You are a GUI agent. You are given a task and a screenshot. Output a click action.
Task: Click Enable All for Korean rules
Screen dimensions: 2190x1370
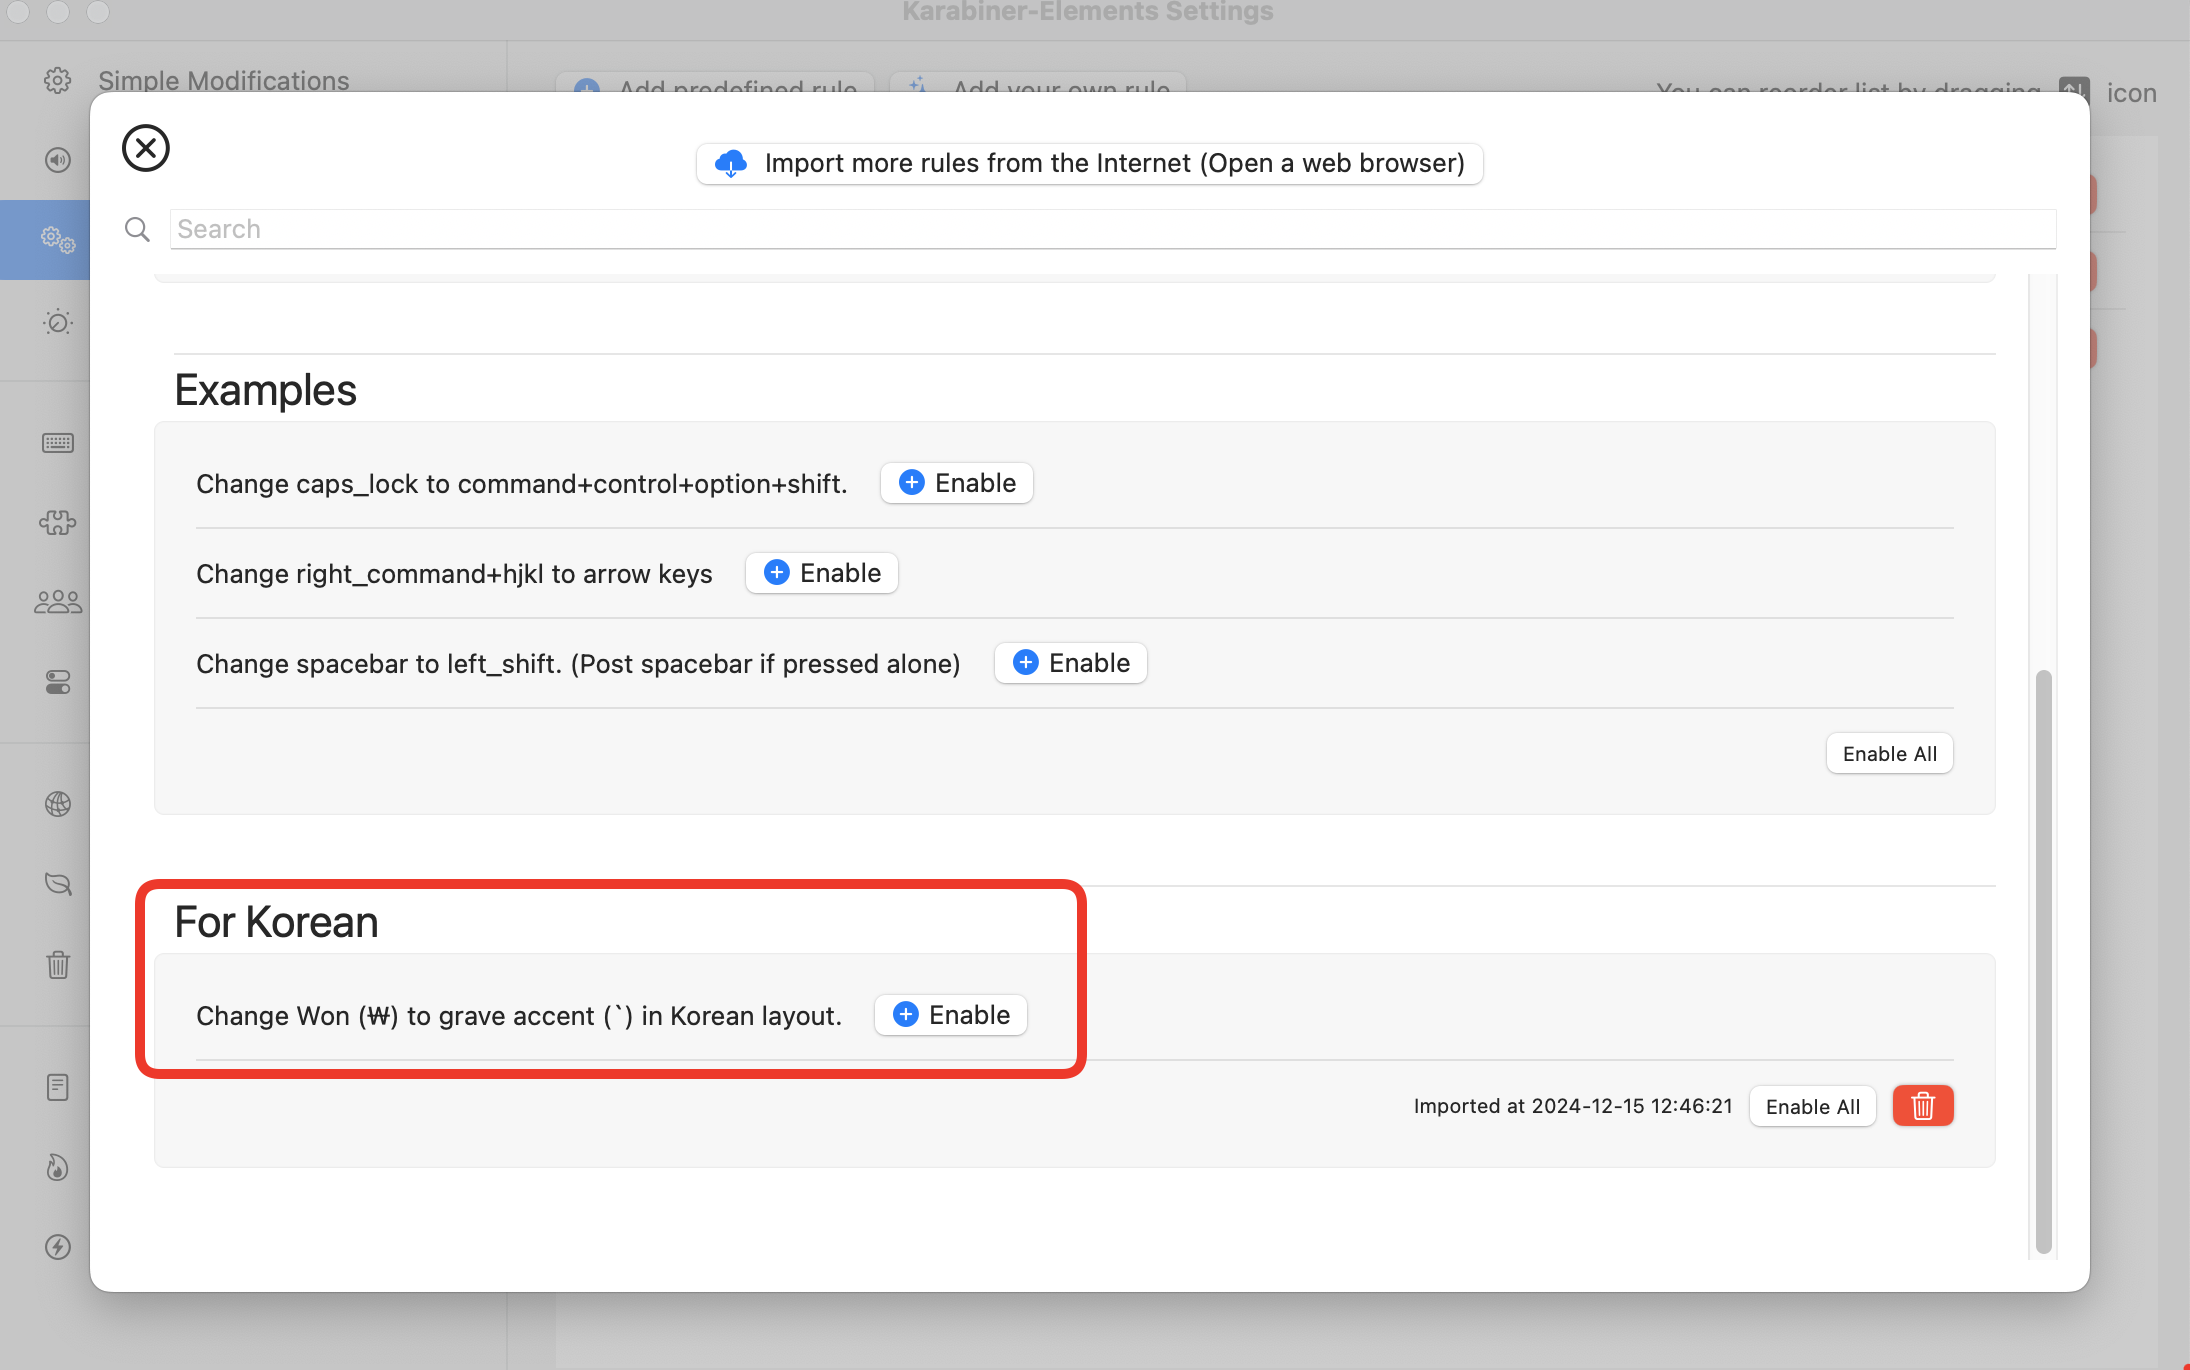point(1812,1106)
